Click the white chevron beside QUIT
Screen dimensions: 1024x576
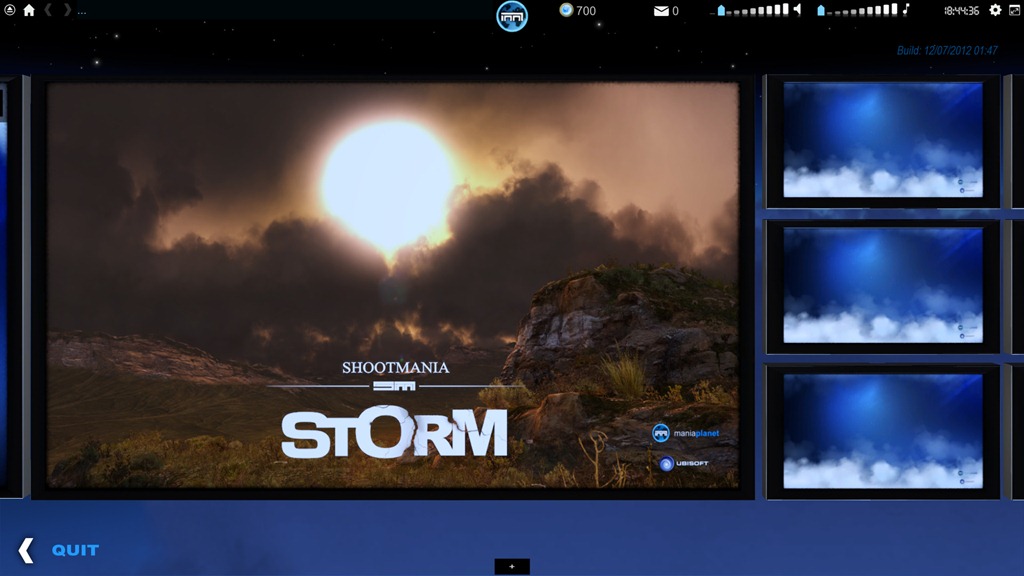point(27,550)
